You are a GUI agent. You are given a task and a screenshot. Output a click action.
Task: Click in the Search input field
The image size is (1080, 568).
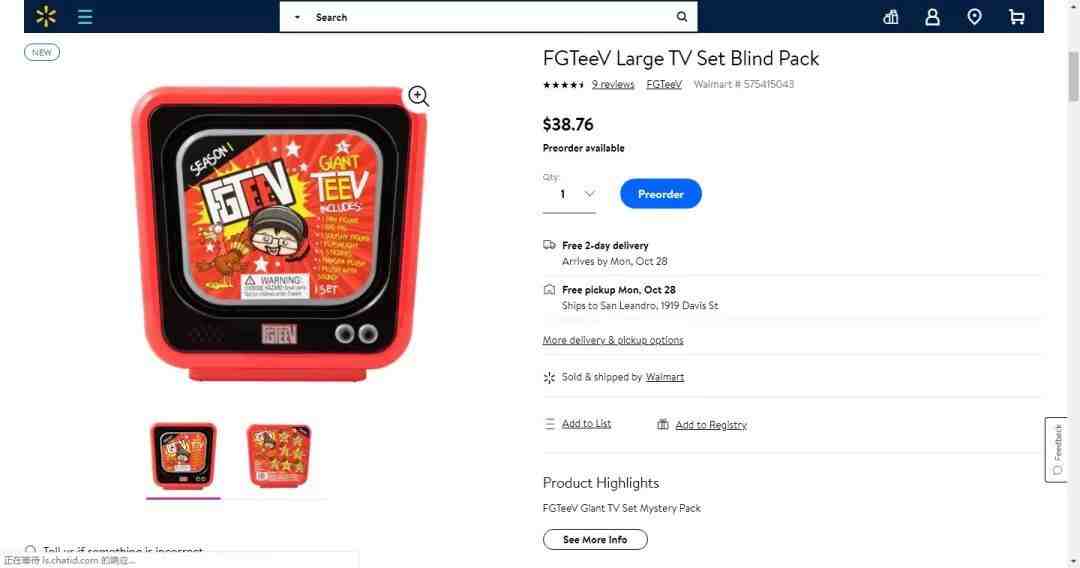[488, 17]
